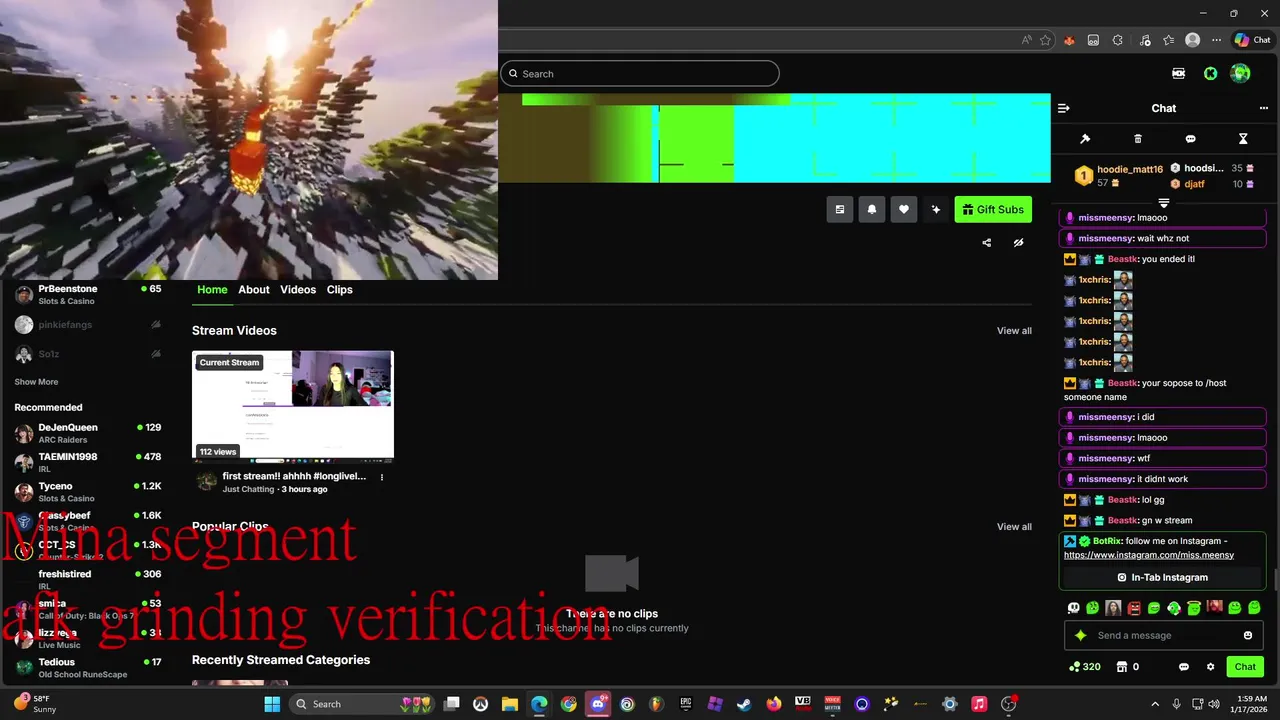
Task: Open the first stream!! ahhhh video title
Action: (x=294, y=476)
